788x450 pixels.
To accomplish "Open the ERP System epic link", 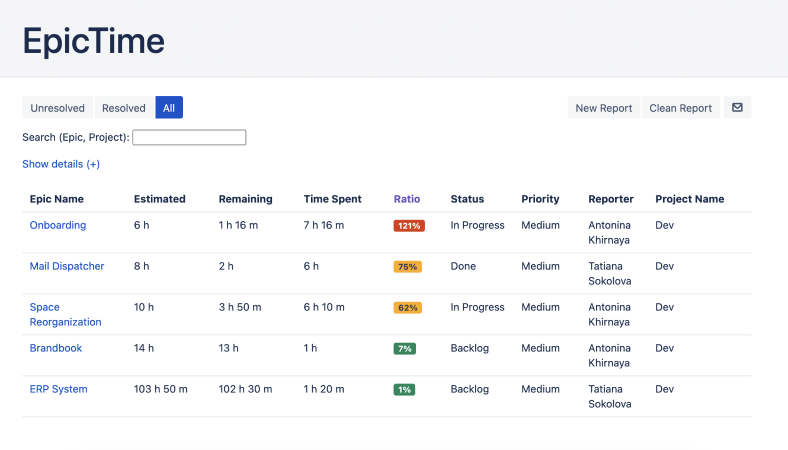I will pyautogui.click(x=58, y=389).
